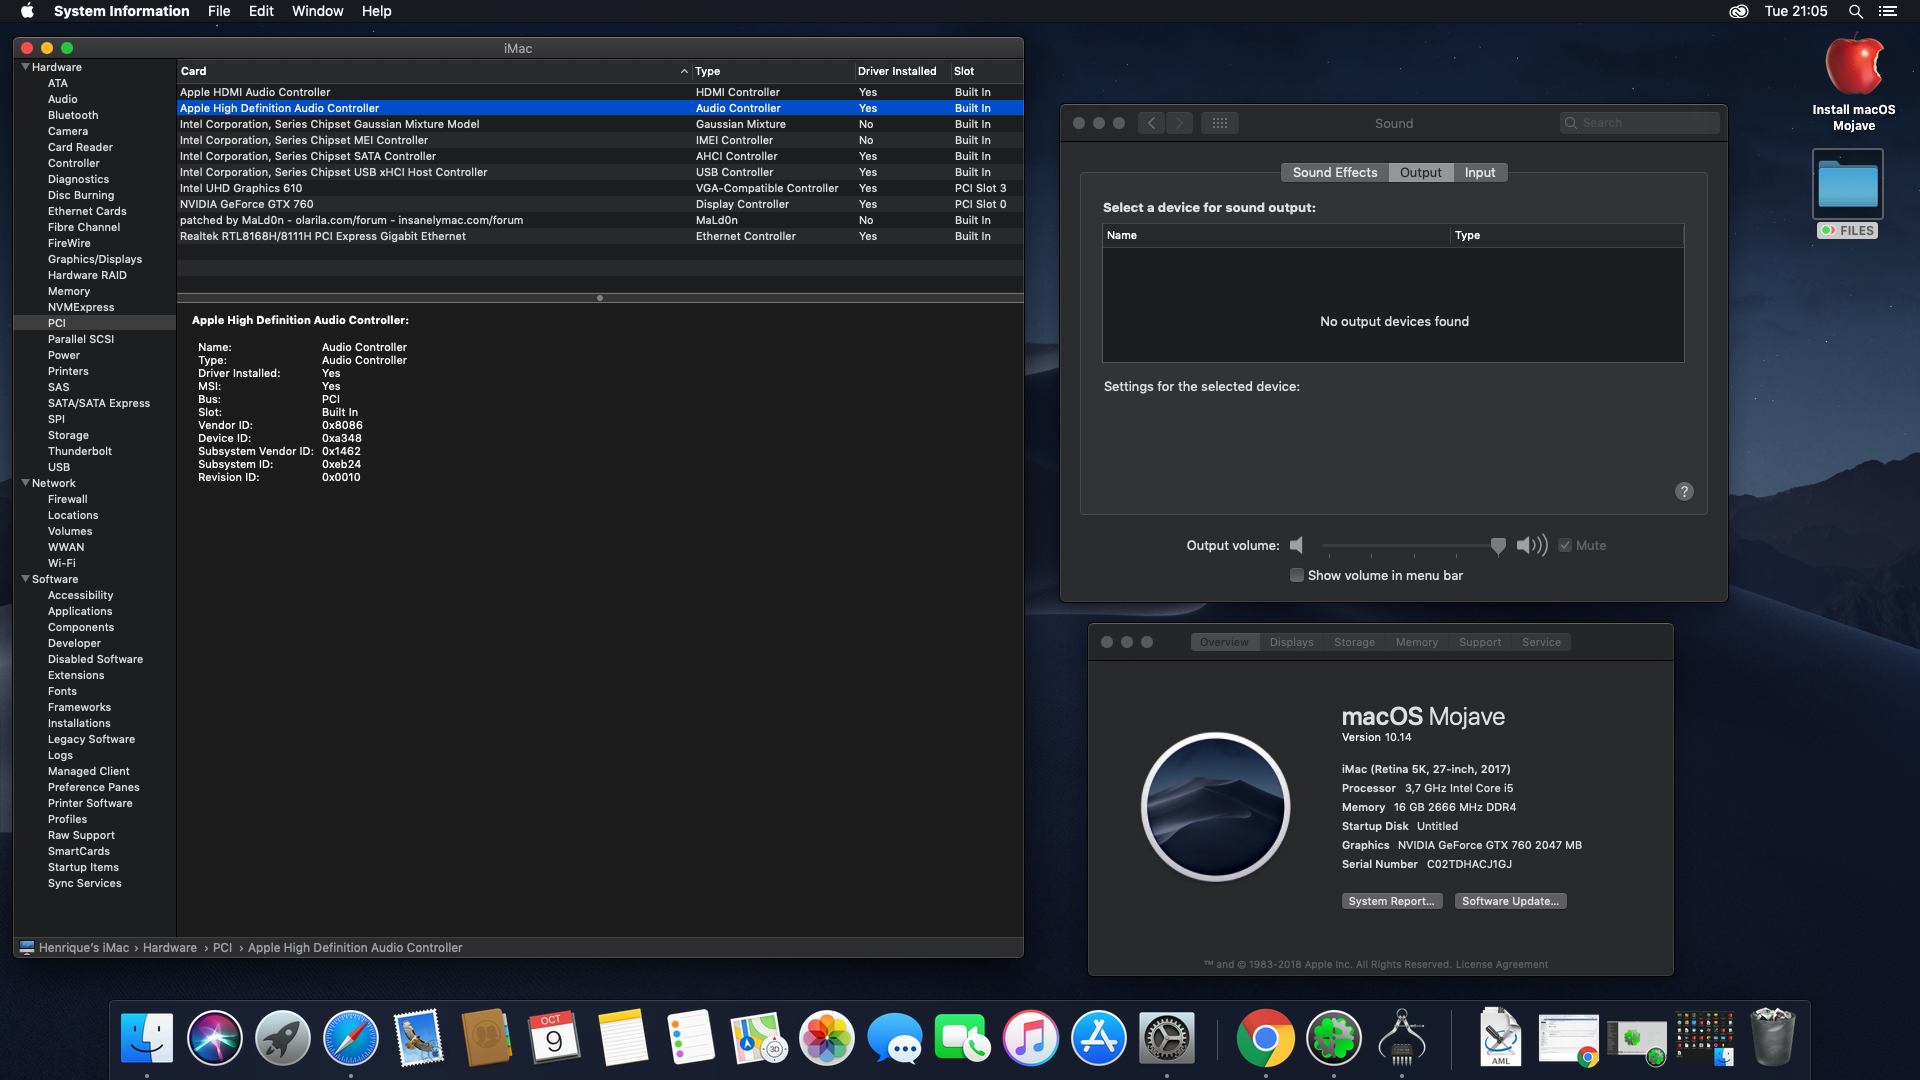Image resolution: width=1920 pixels, height=1080 pixels.
Task: Click the Sound preferences help question-mark icon
Action: pyautogui.click(x=1684, y=491)
